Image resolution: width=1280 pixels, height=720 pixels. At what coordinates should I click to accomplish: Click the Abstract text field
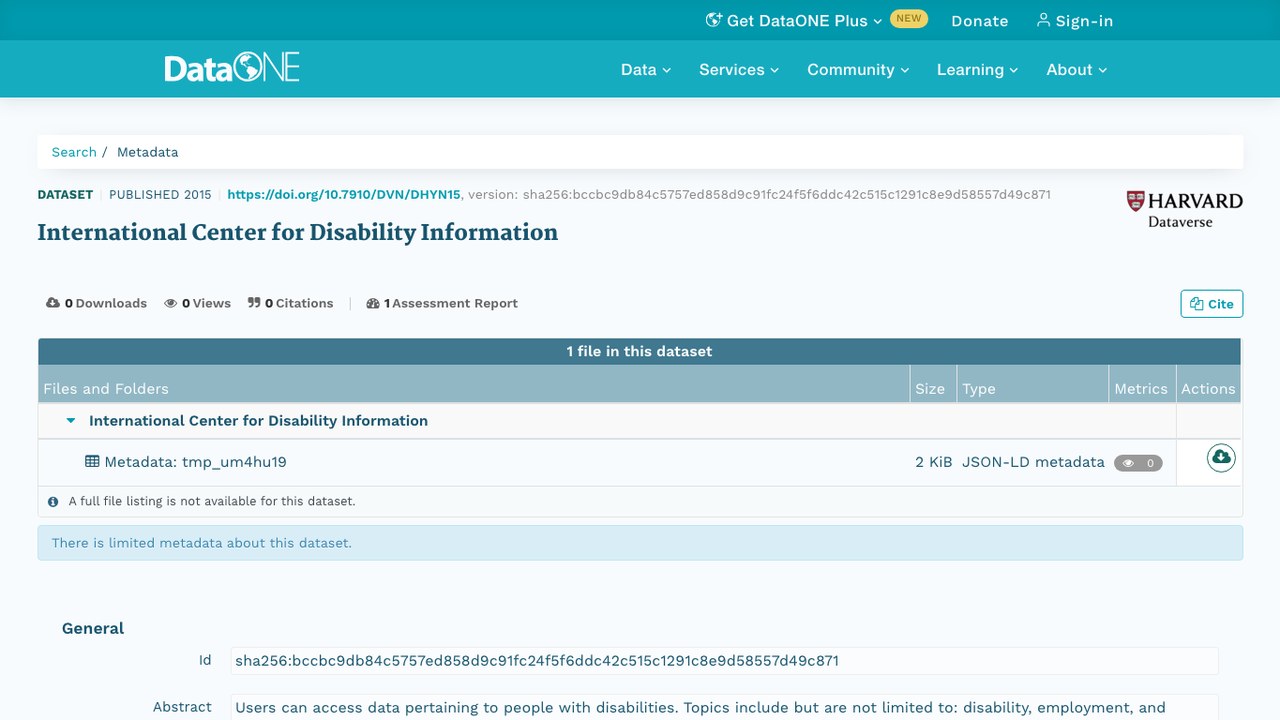tap(724, 708)
